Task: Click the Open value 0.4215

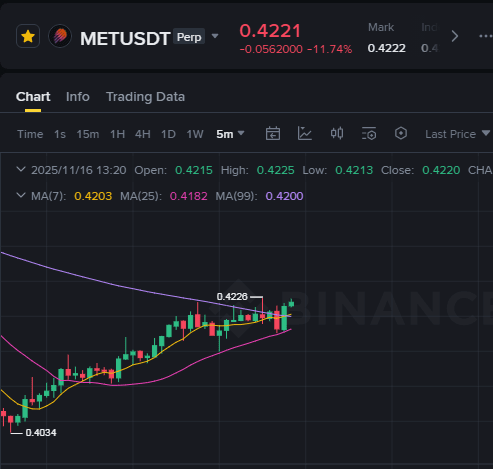Action: pos(194,170)
